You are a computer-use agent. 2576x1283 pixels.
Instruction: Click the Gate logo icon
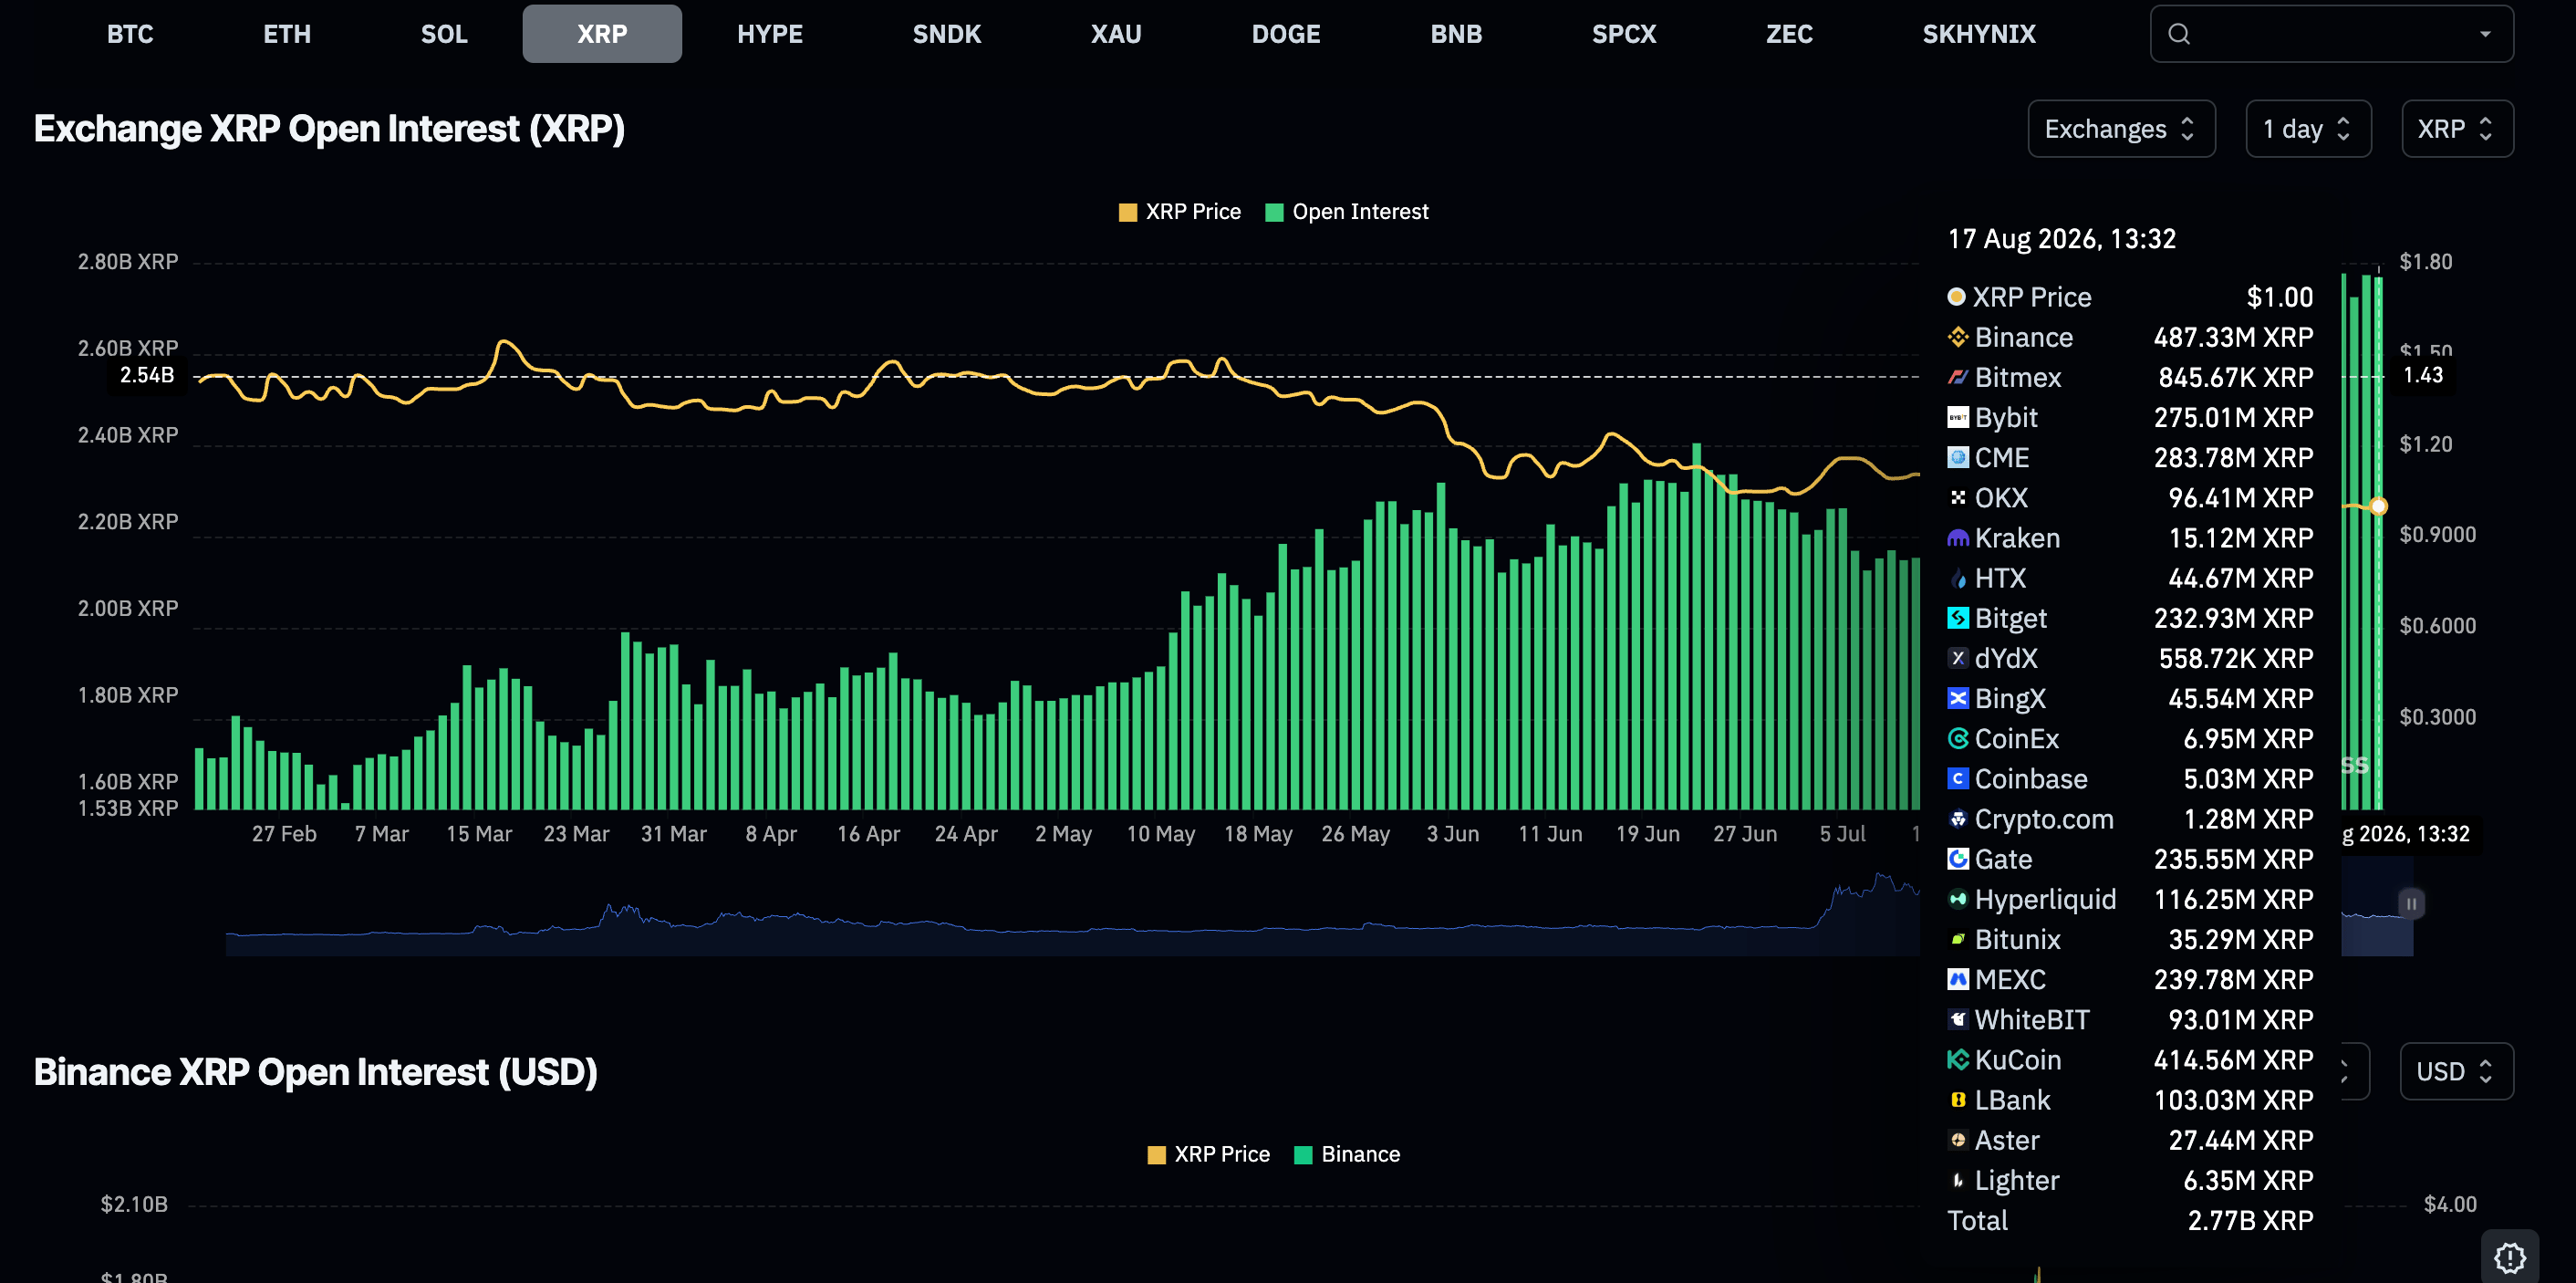tap(1958, 859)
